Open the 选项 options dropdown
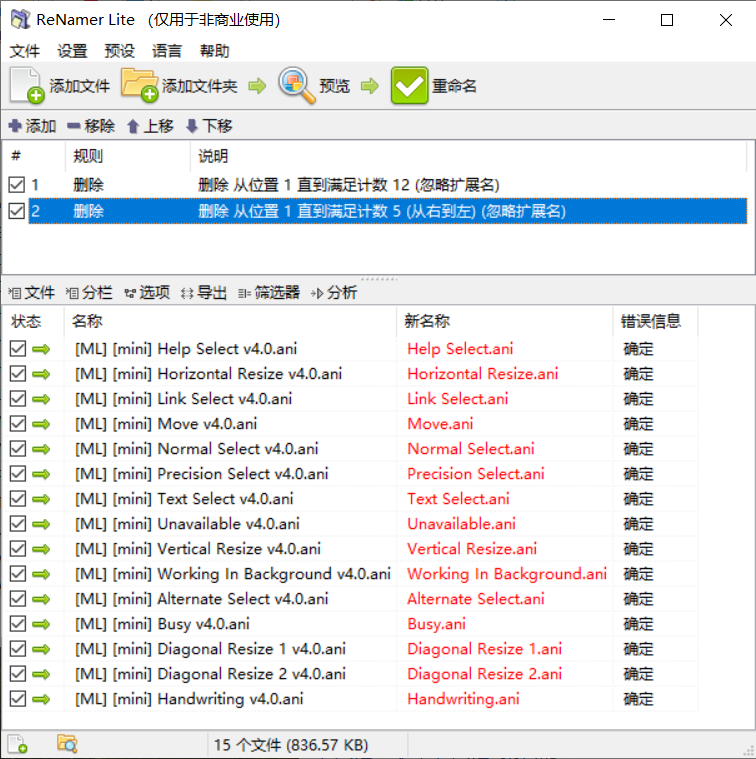 tap(147, 292)
